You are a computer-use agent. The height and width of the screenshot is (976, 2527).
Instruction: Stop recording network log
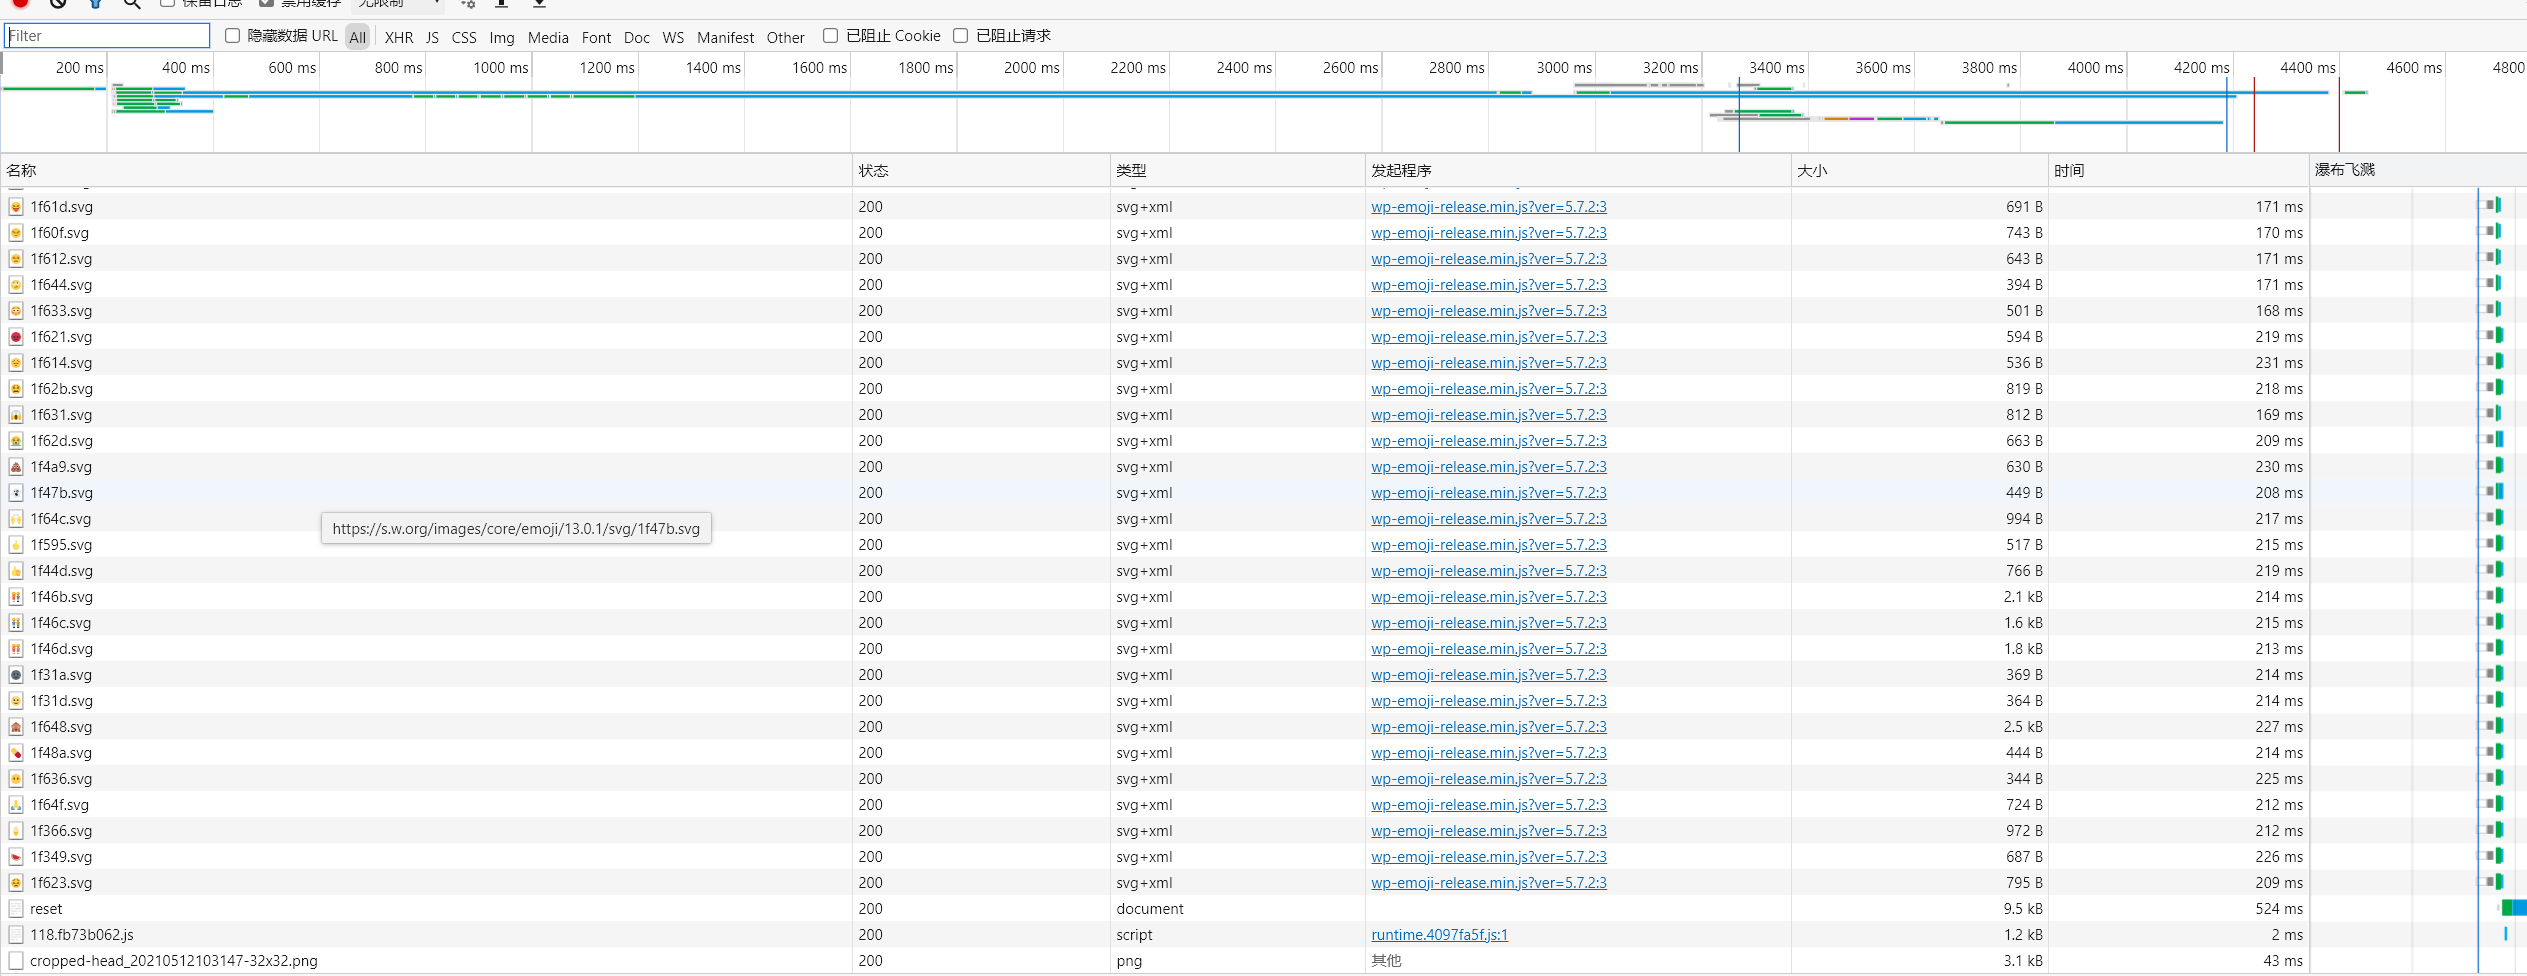click(18, 4)
